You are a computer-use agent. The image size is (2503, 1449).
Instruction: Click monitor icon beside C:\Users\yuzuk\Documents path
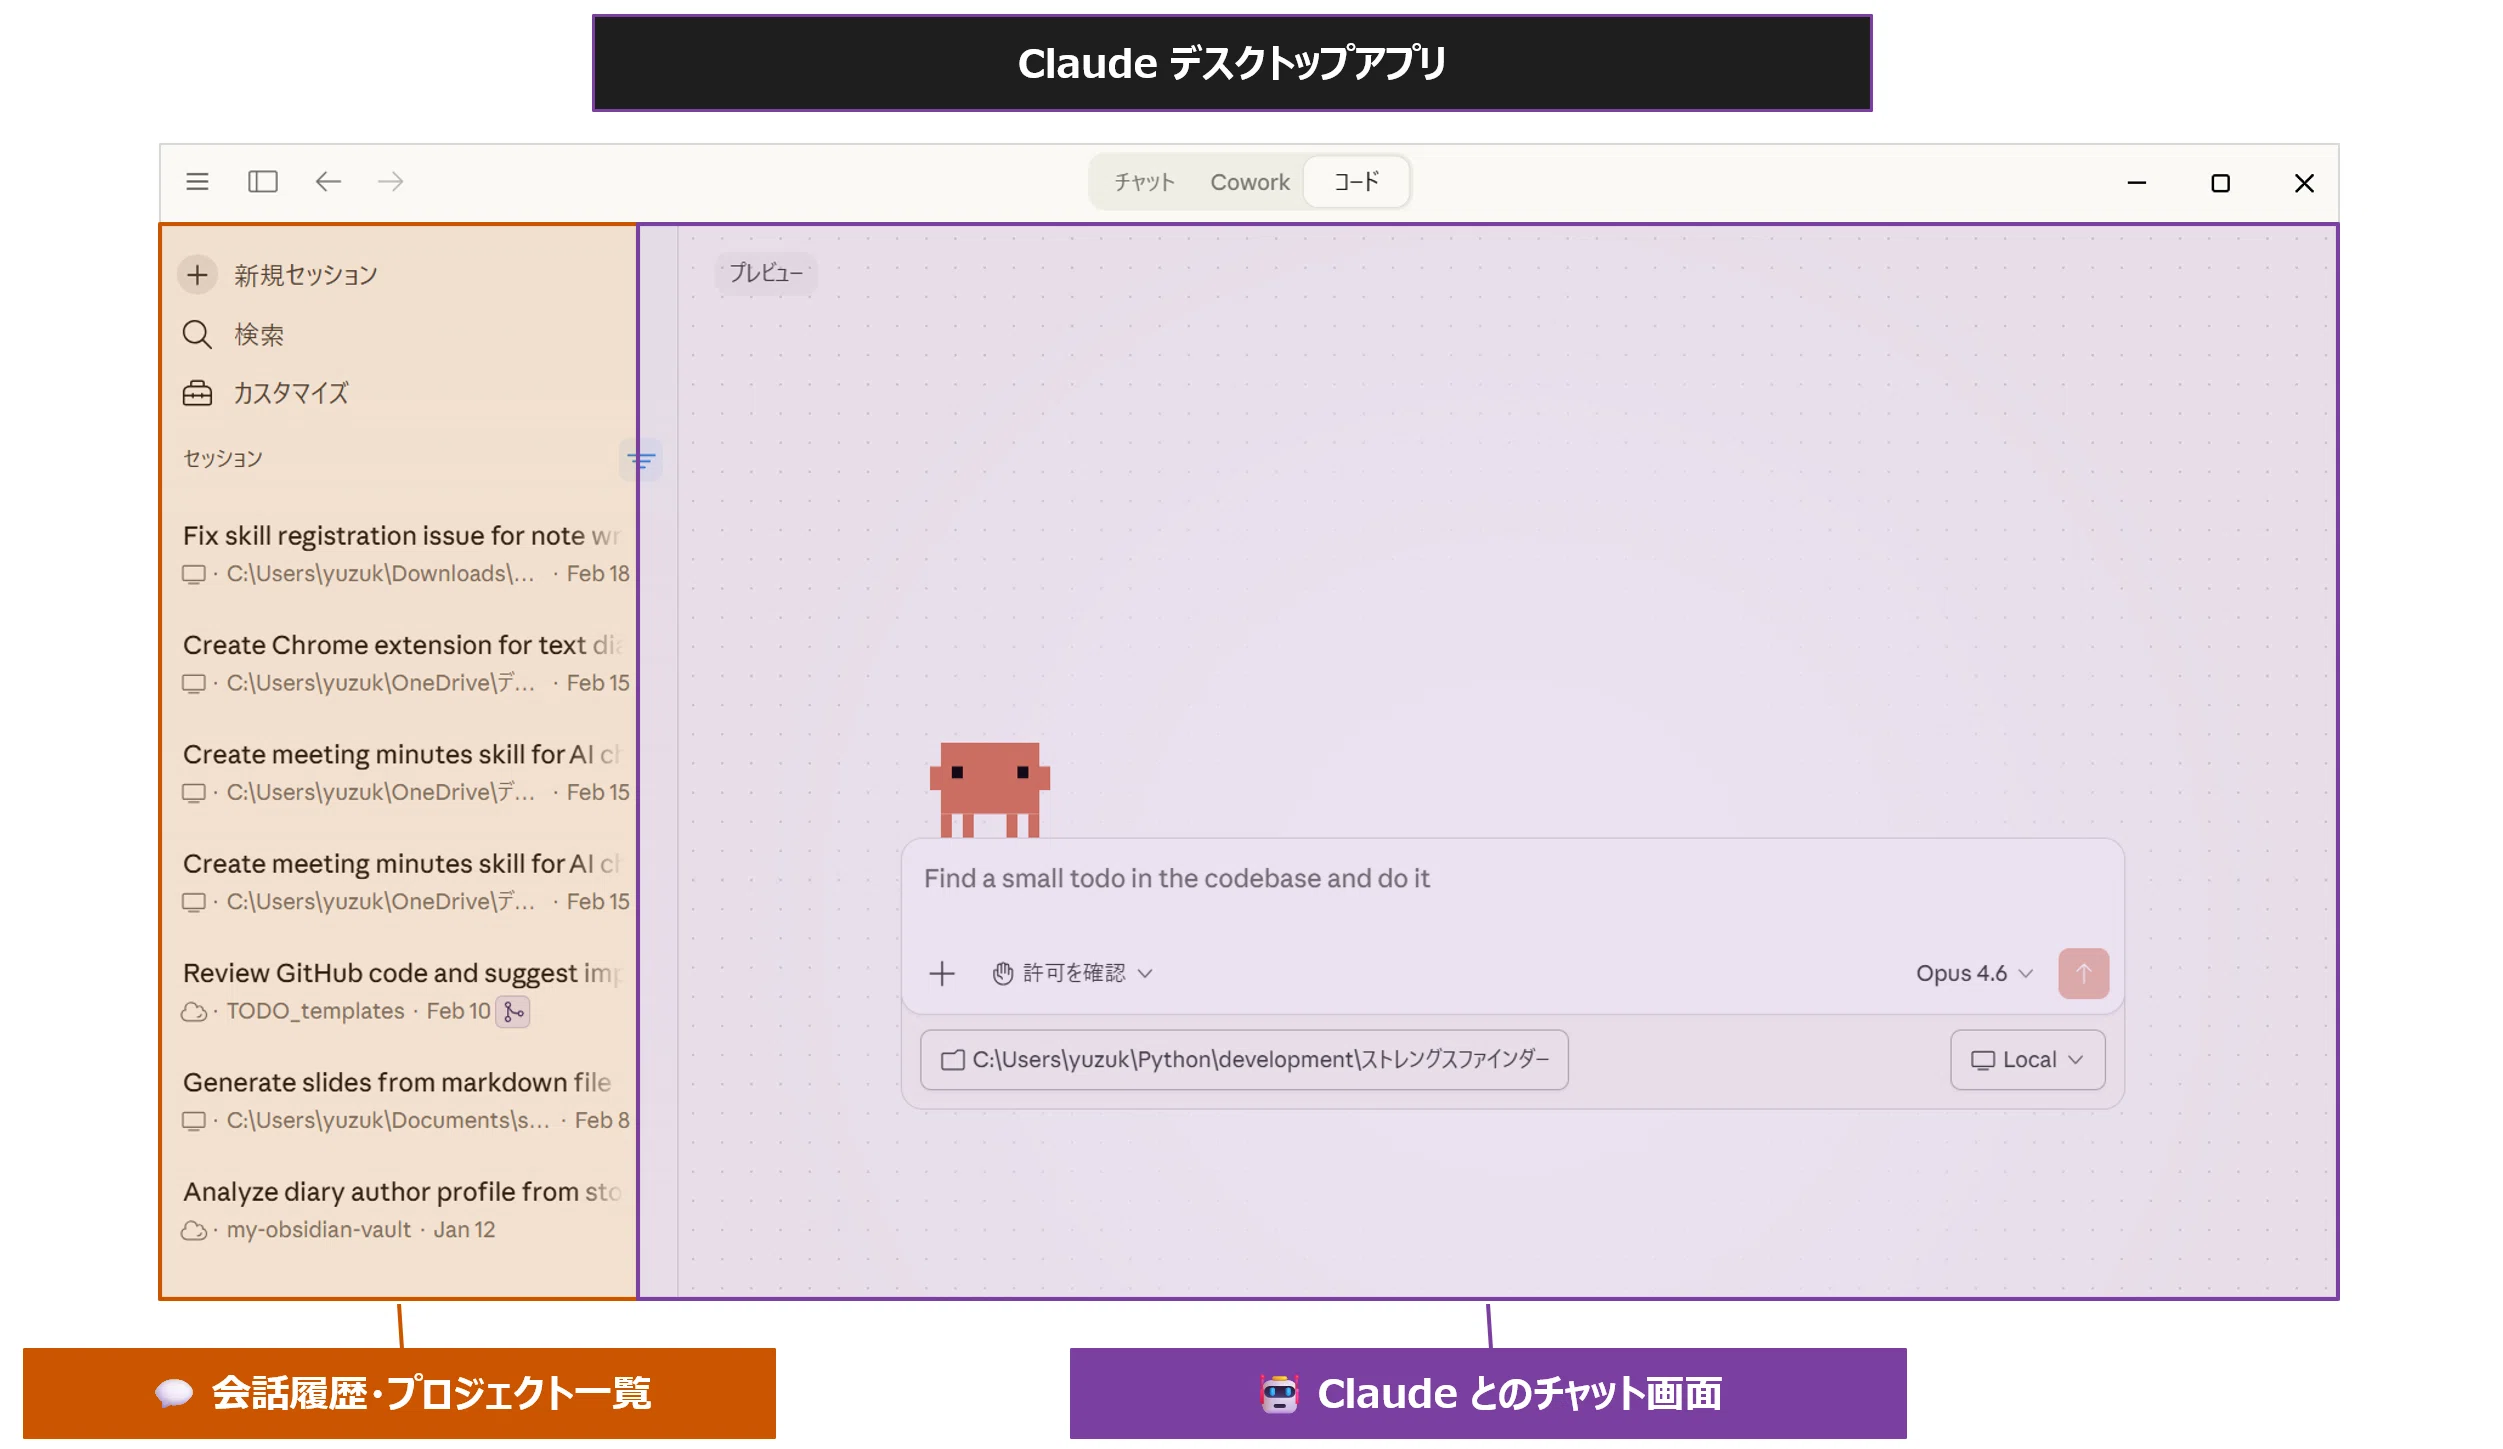pyautogui.click(x=193, y=1121)
